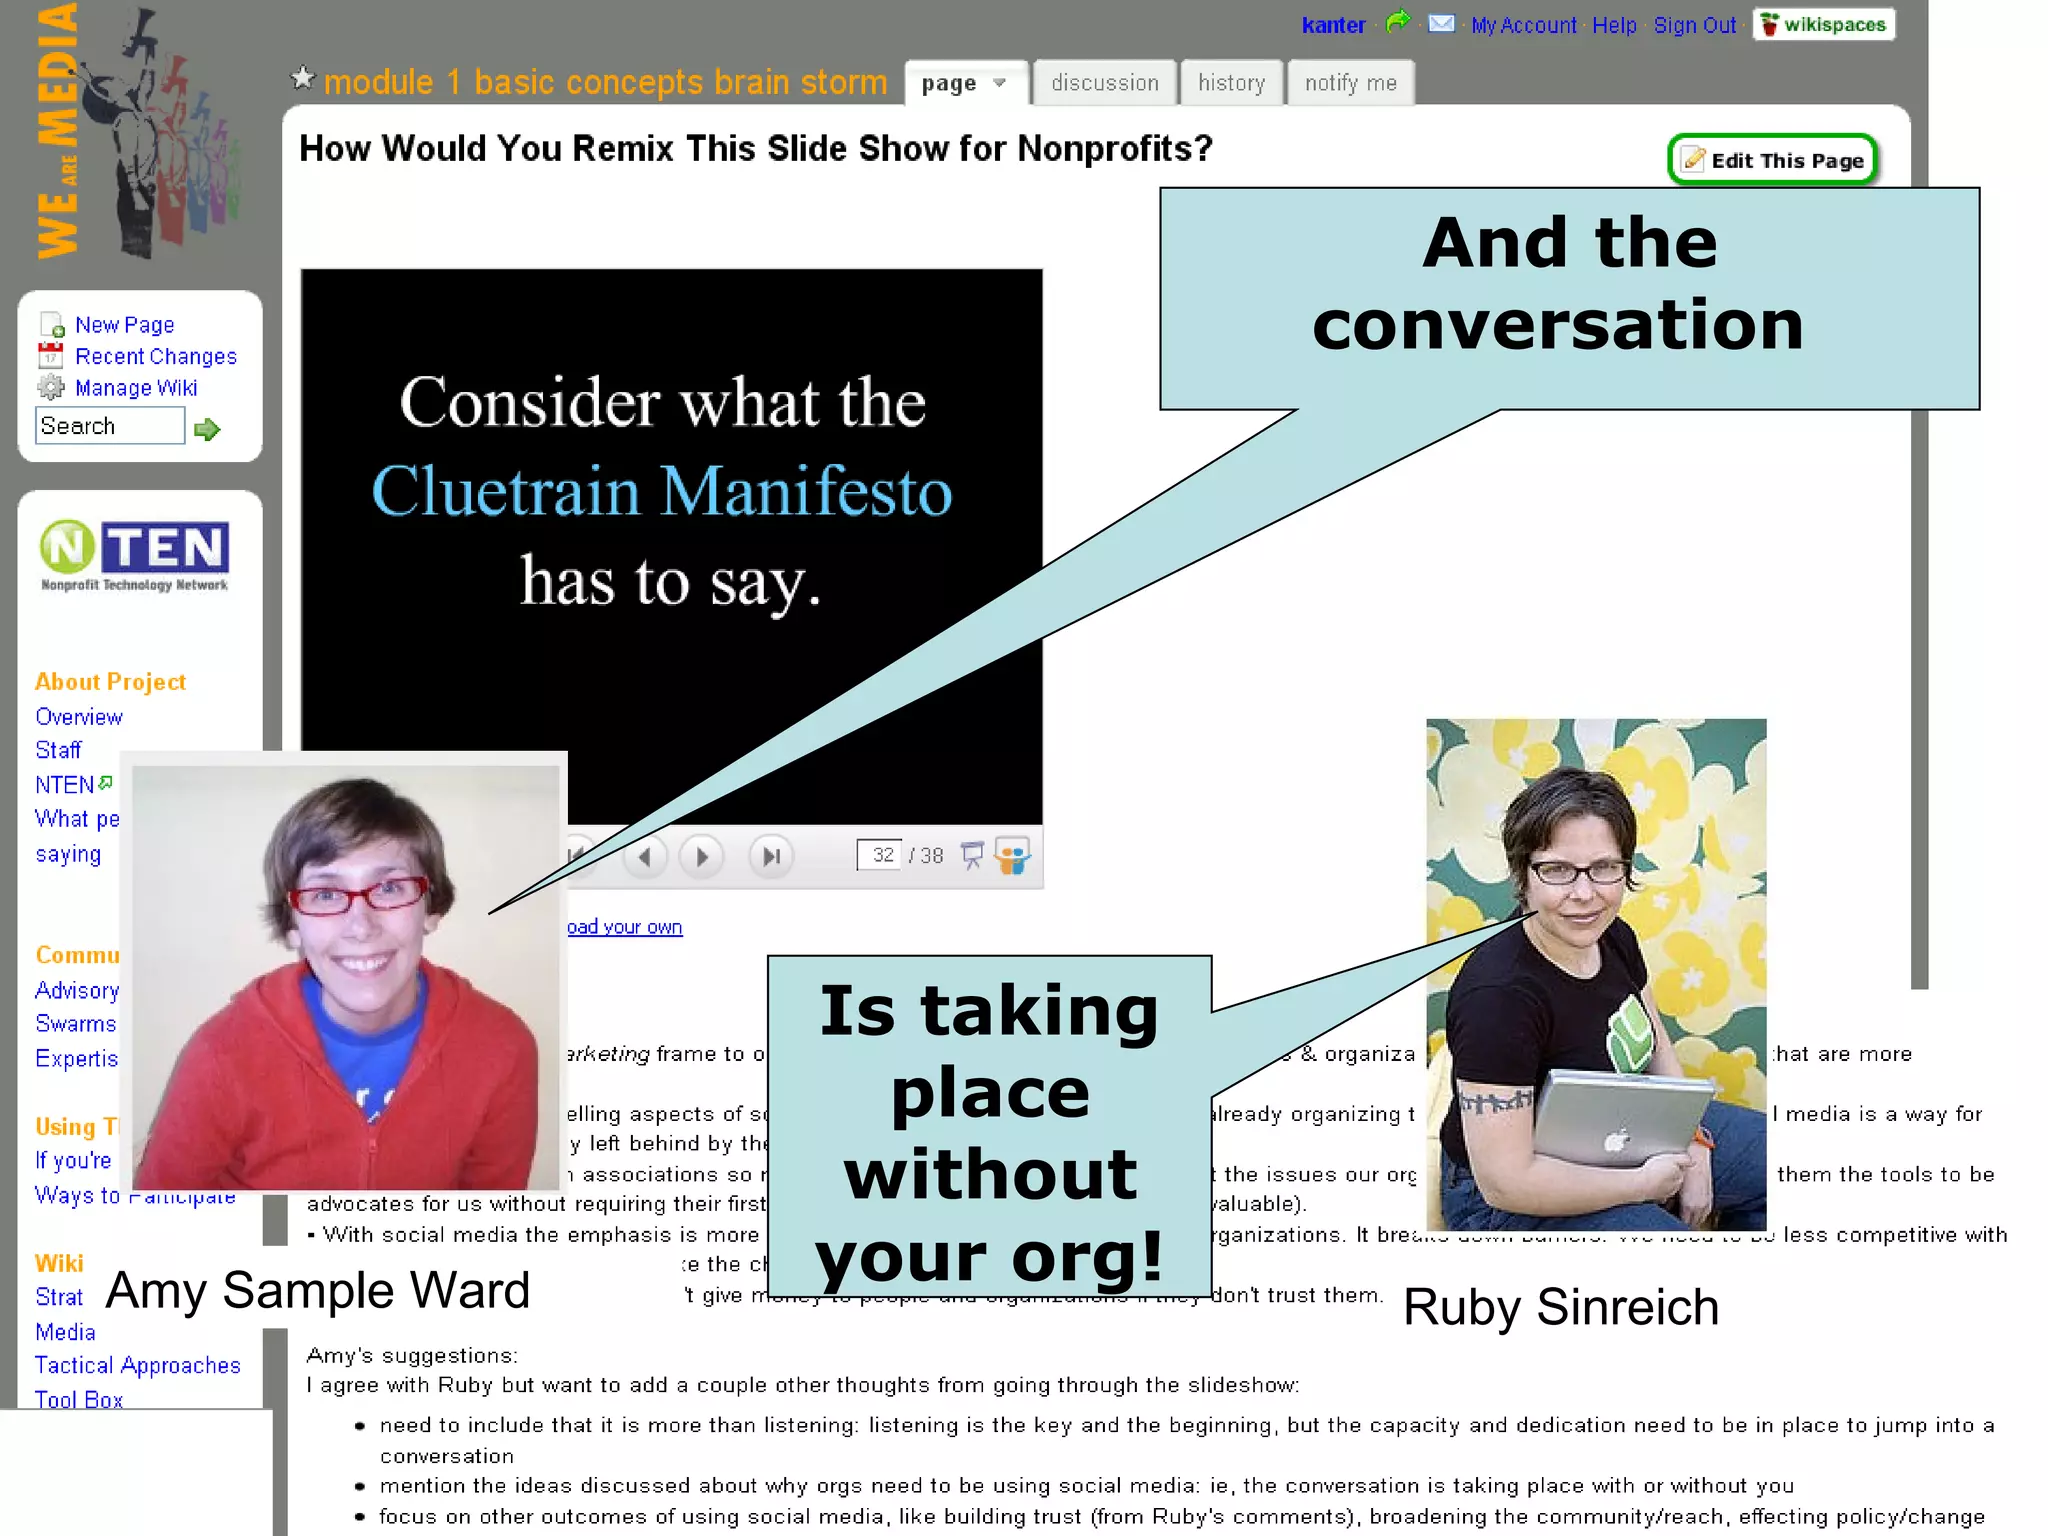Click the Sign Out link
Screen dimensions: 2048x1536
(1694, 25)
